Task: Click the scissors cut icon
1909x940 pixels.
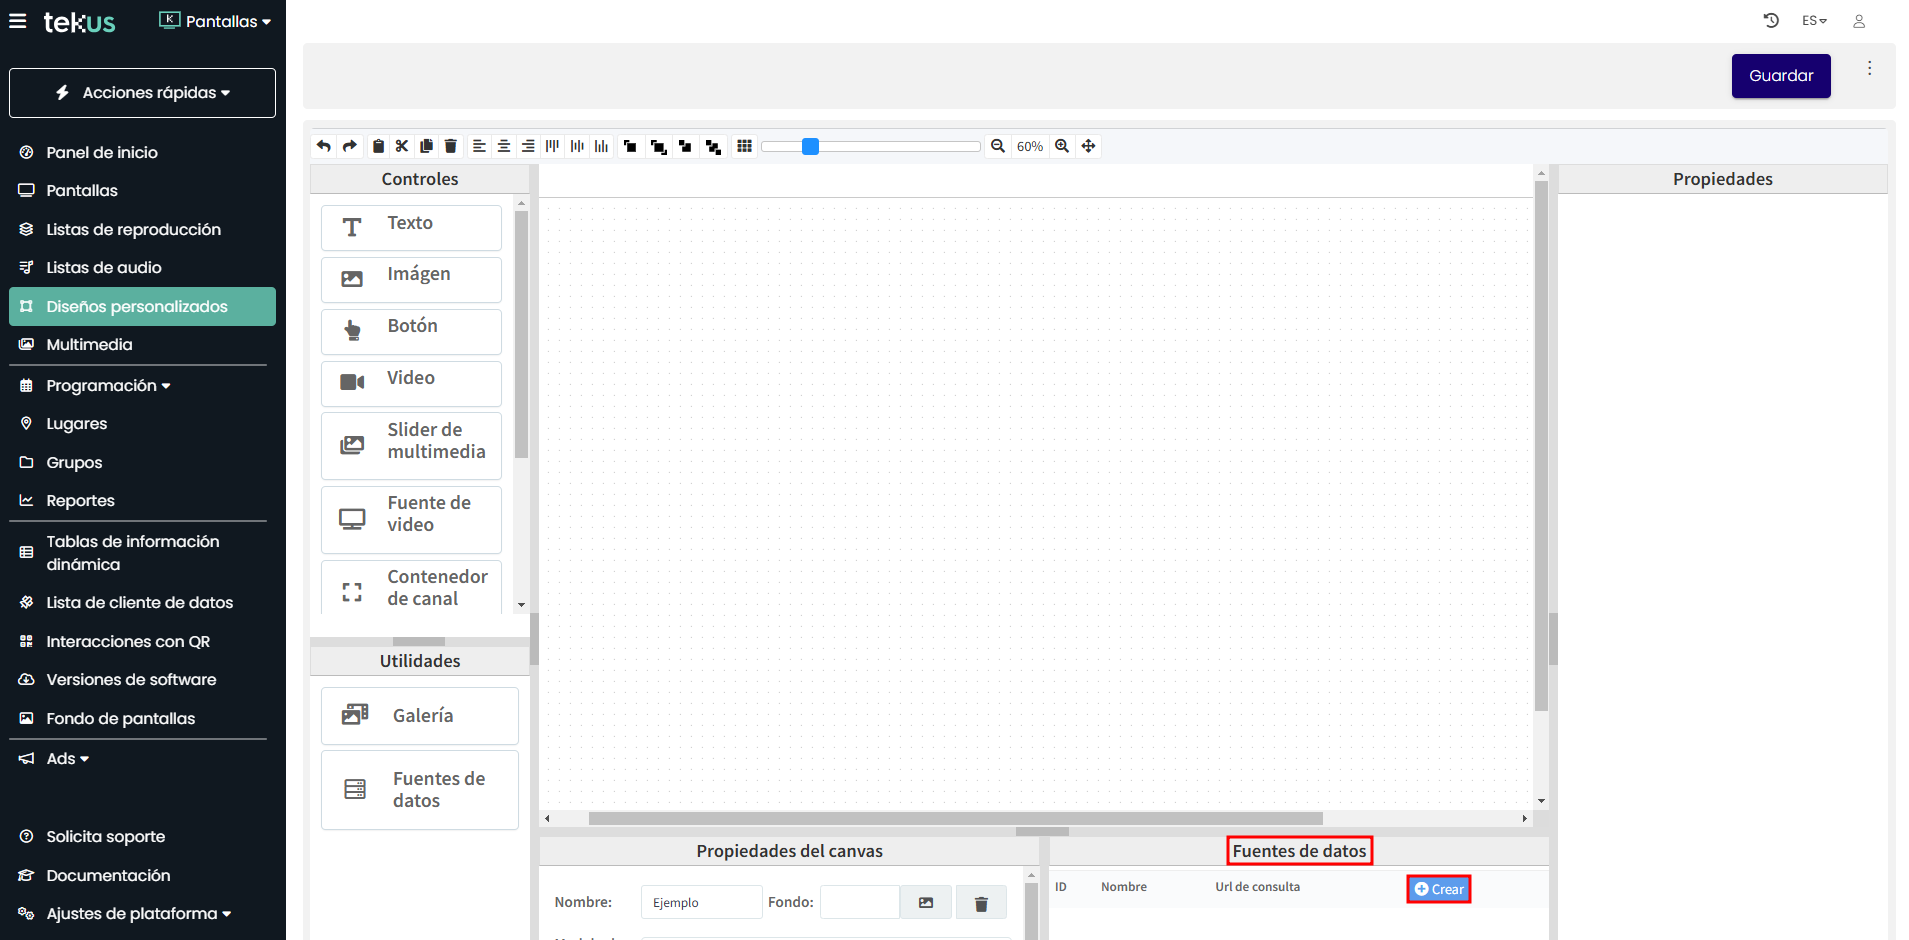Action: tap(402, 146)
